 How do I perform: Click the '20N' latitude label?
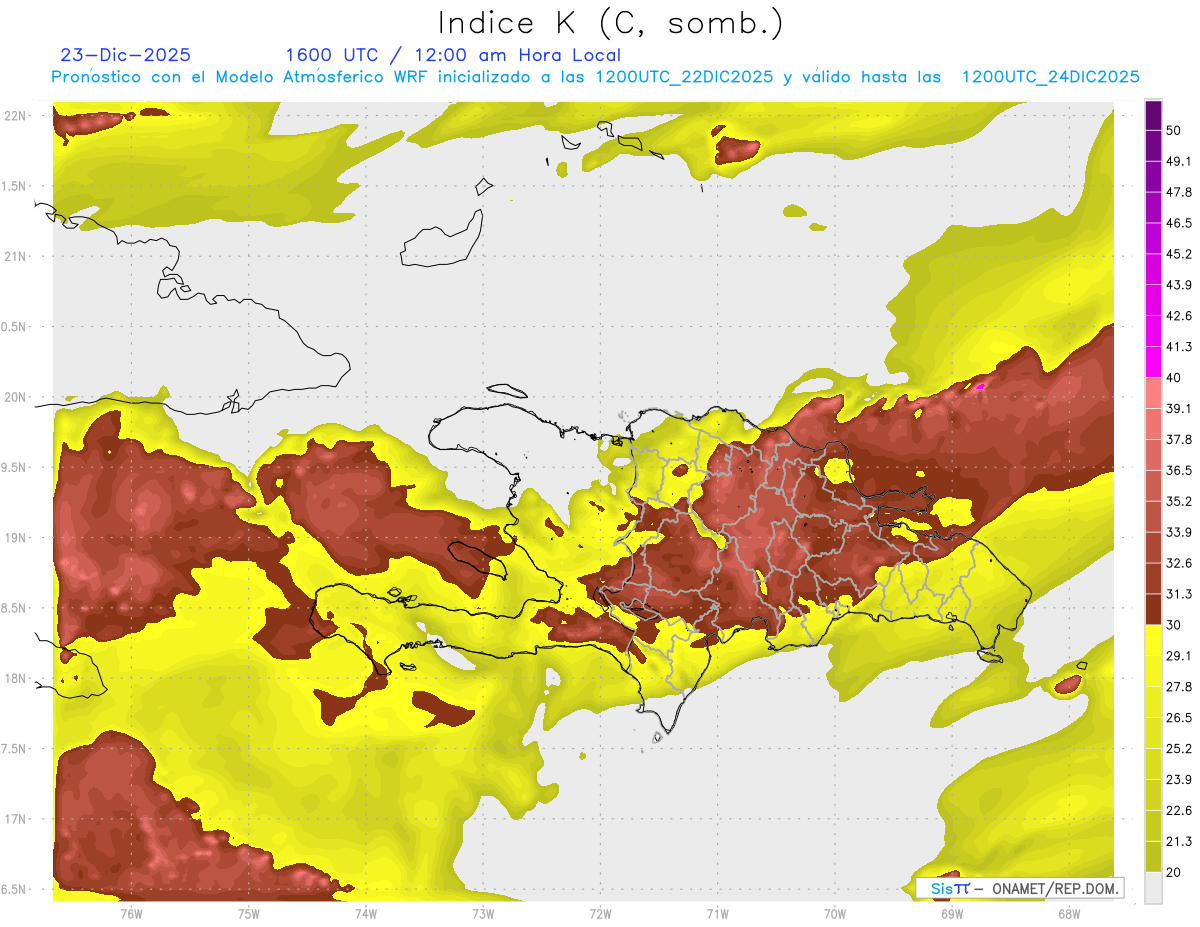pyautogui.click(x=14, y=397)
